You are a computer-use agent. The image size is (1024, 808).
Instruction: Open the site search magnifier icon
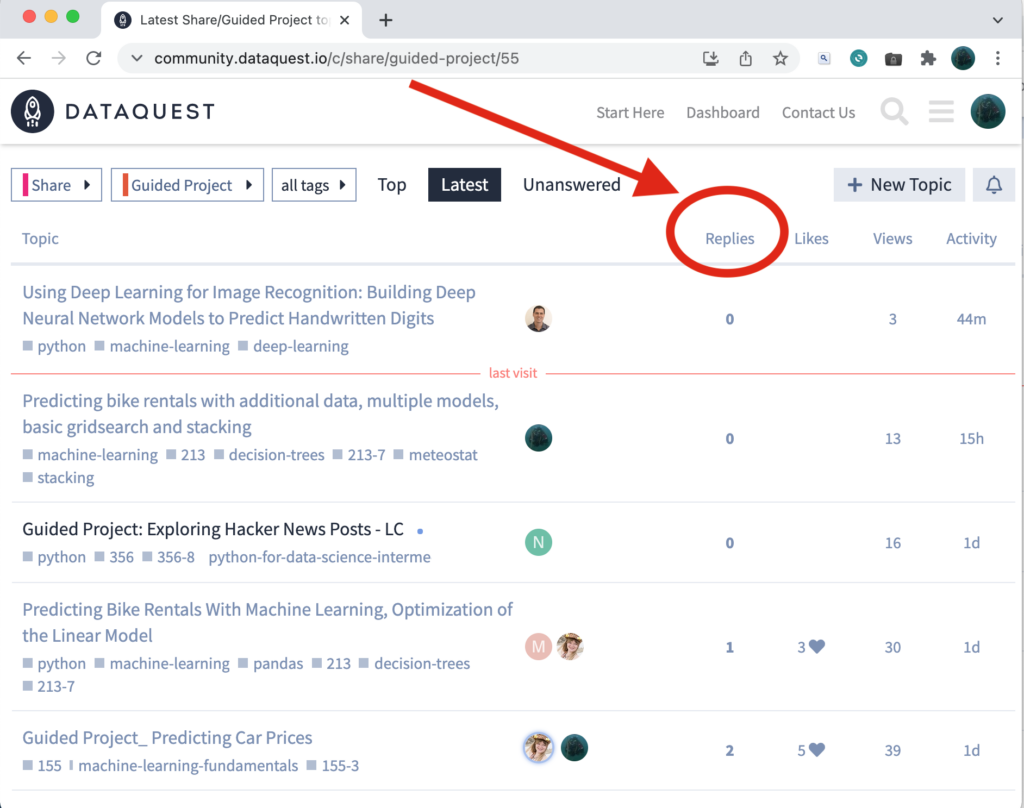894,112
